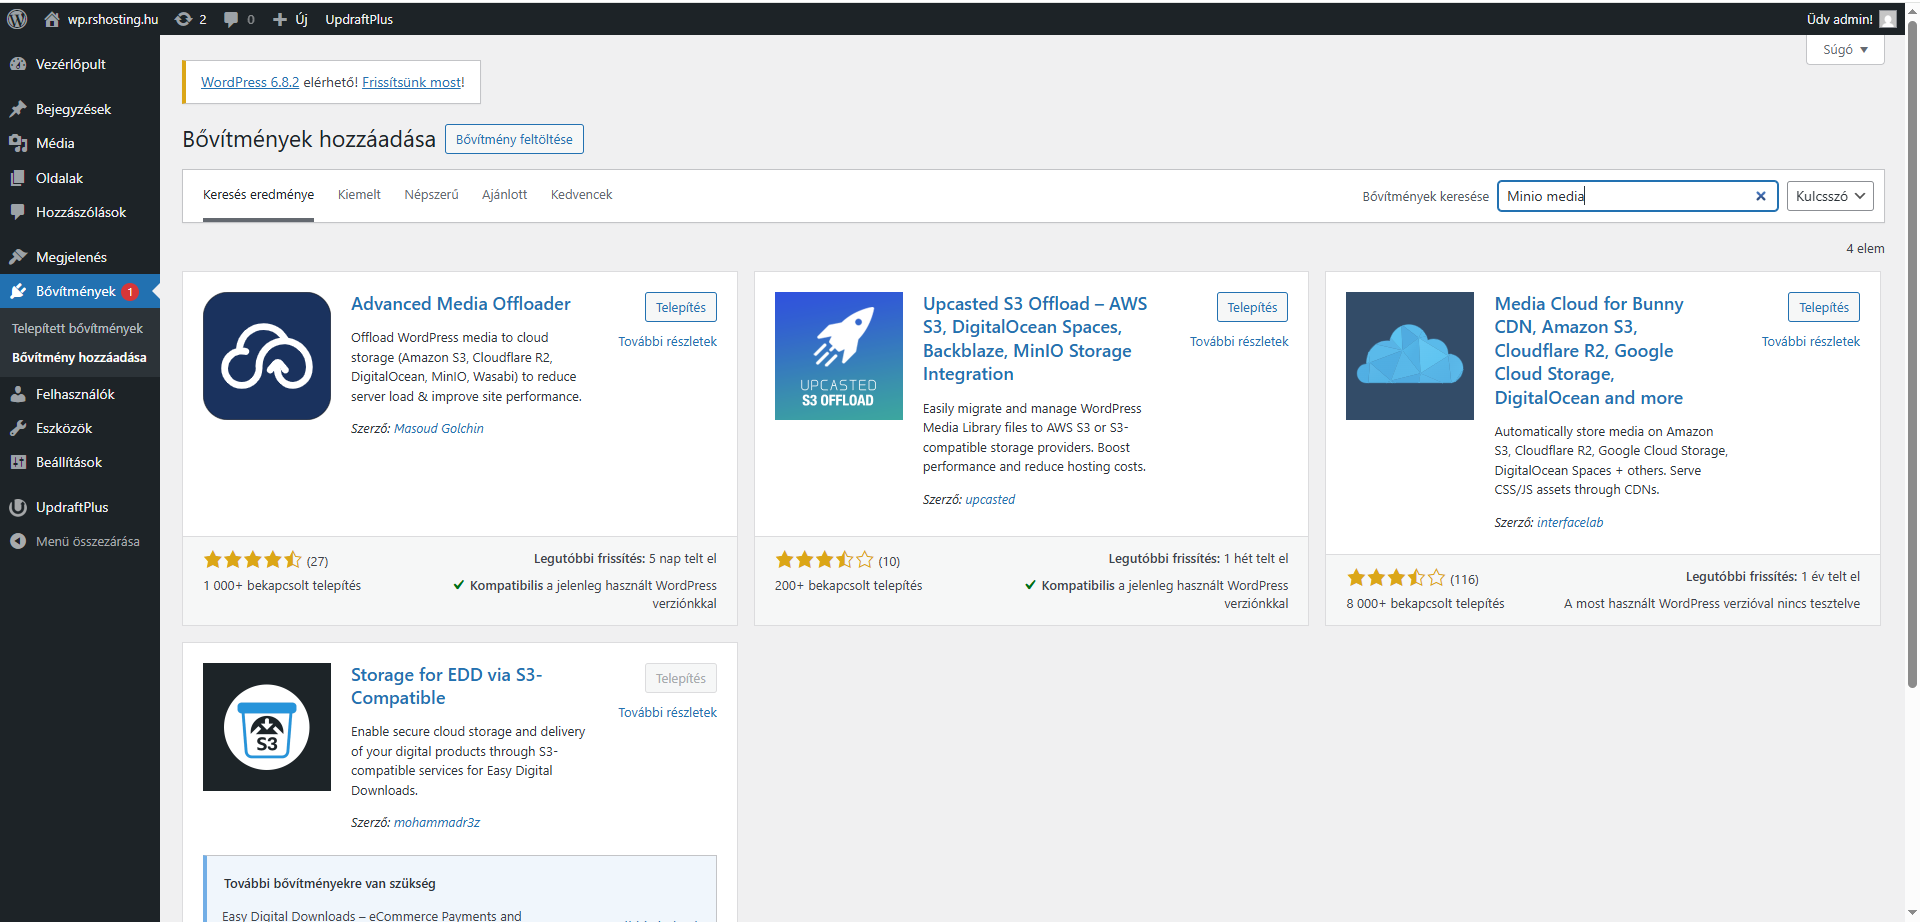The image size is (1920, 922).
Task: Install the Advanced Media Offloader plugin
Action: tap(680, 307)
